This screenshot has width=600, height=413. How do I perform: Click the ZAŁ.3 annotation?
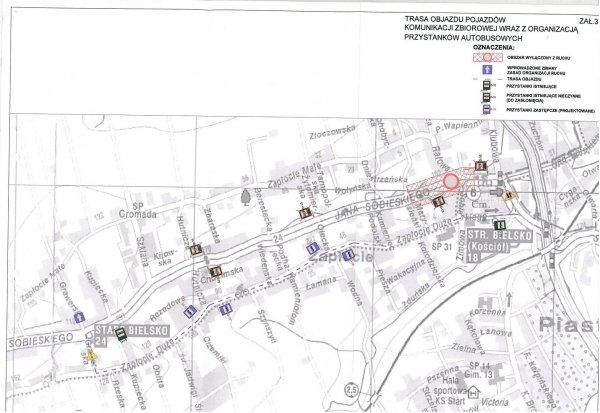[x=588, y=21]
